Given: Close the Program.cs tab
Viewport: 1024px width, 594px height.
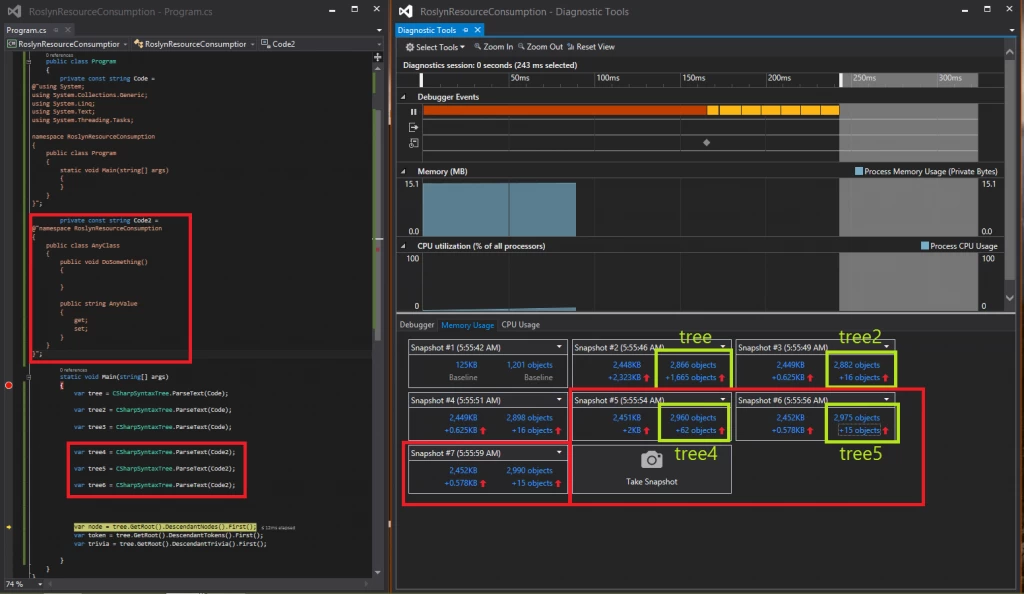Looking at the screenshot, I should tap(68, 30).
